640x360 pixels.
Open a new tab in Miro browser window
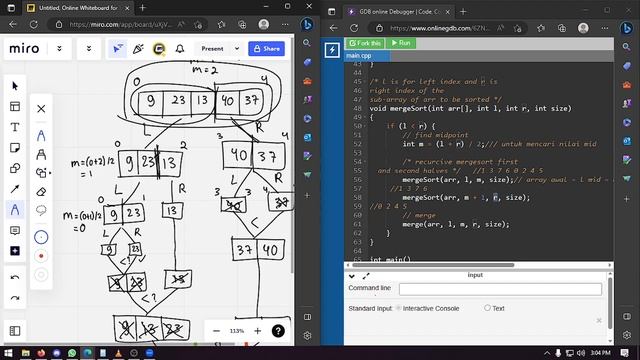[142, 7]
